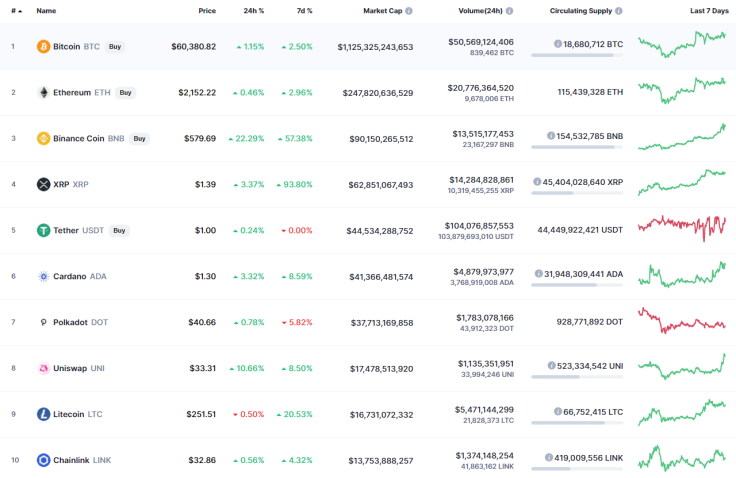The height and width of the screenshot is (478, 736).
Task: Click info icon beside BNB circulating supply
Action: coord(551,136)
